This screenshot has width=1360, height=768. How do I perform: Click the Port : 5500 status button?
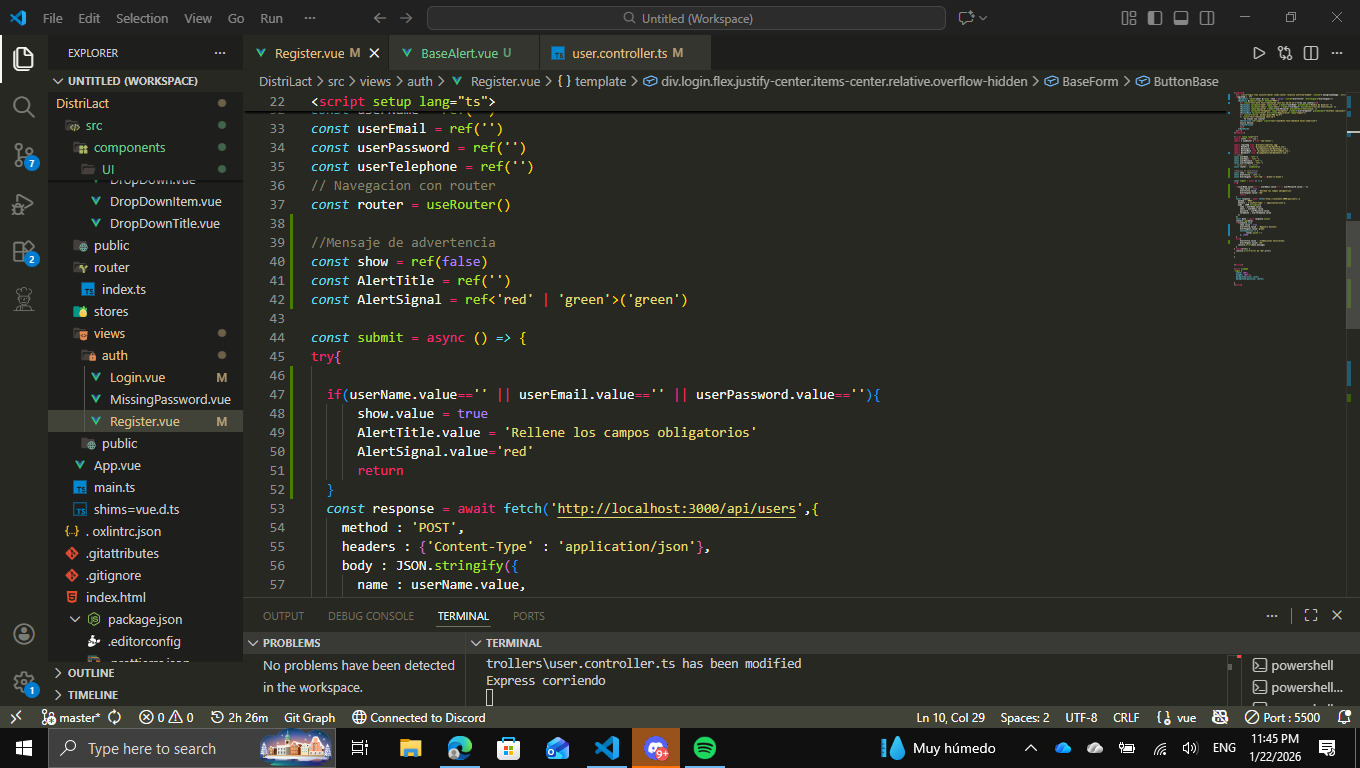tap(1282, 717)
